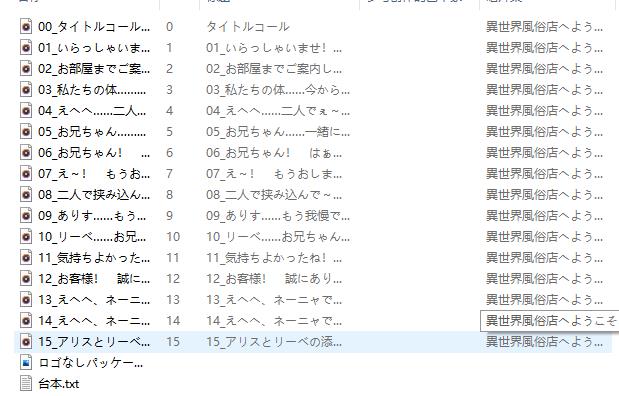
Task: Click the audio icon for 11_気持ちよかった
Action: (x=26, y=257)
